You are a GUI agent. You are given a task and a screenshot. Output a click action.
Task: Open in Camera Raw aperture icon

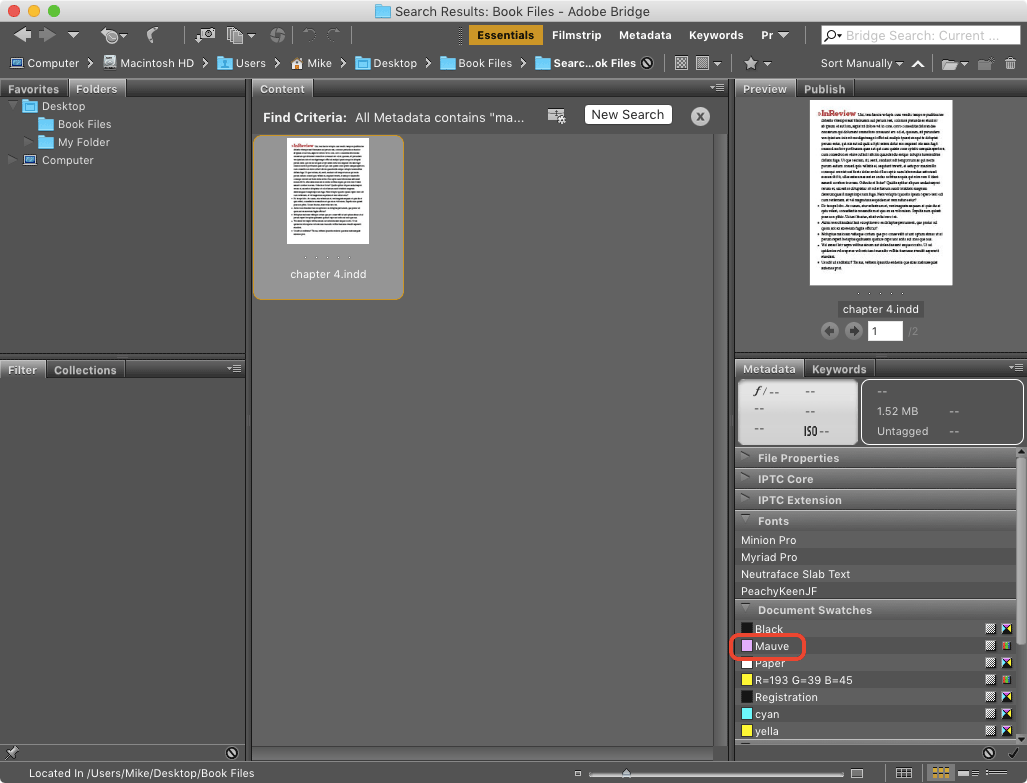click(x=278, y=35)
